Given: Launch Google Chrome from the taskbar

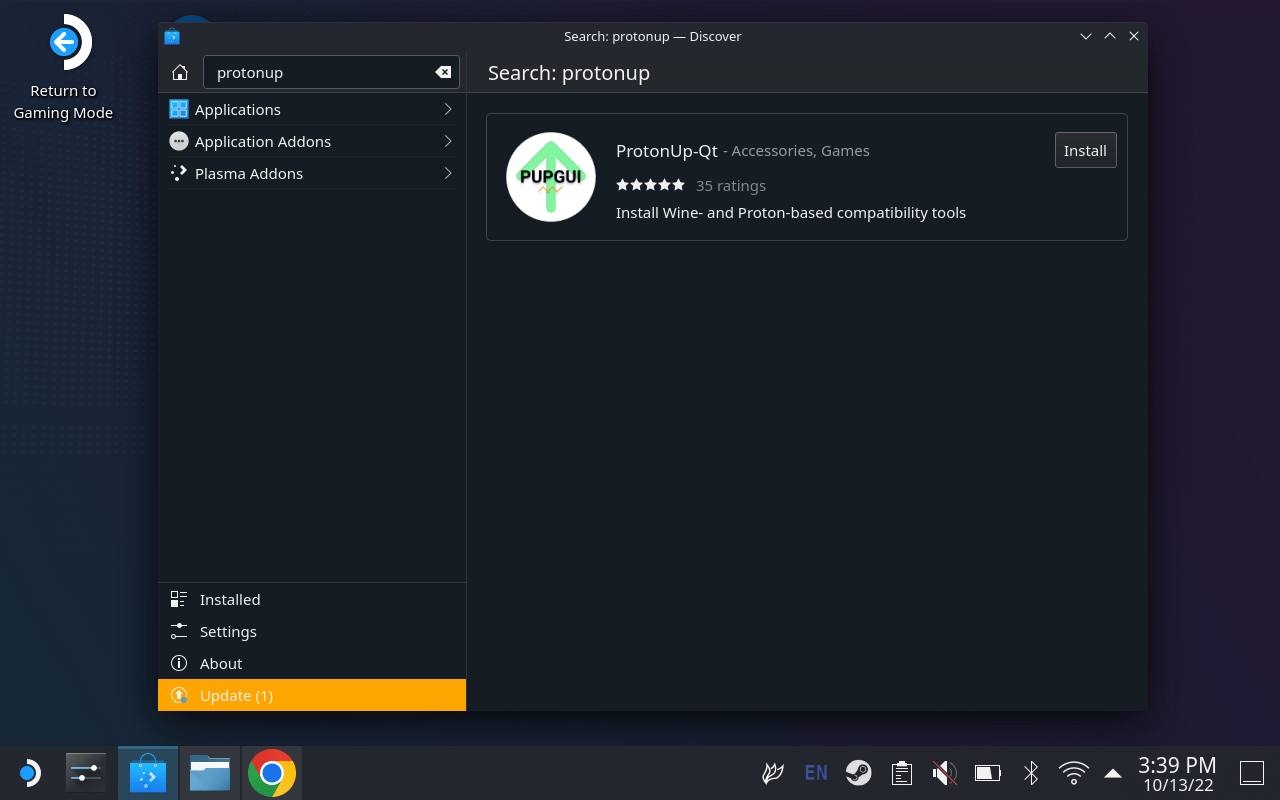Looking at the screenshot, I should [x=272, y=773].
